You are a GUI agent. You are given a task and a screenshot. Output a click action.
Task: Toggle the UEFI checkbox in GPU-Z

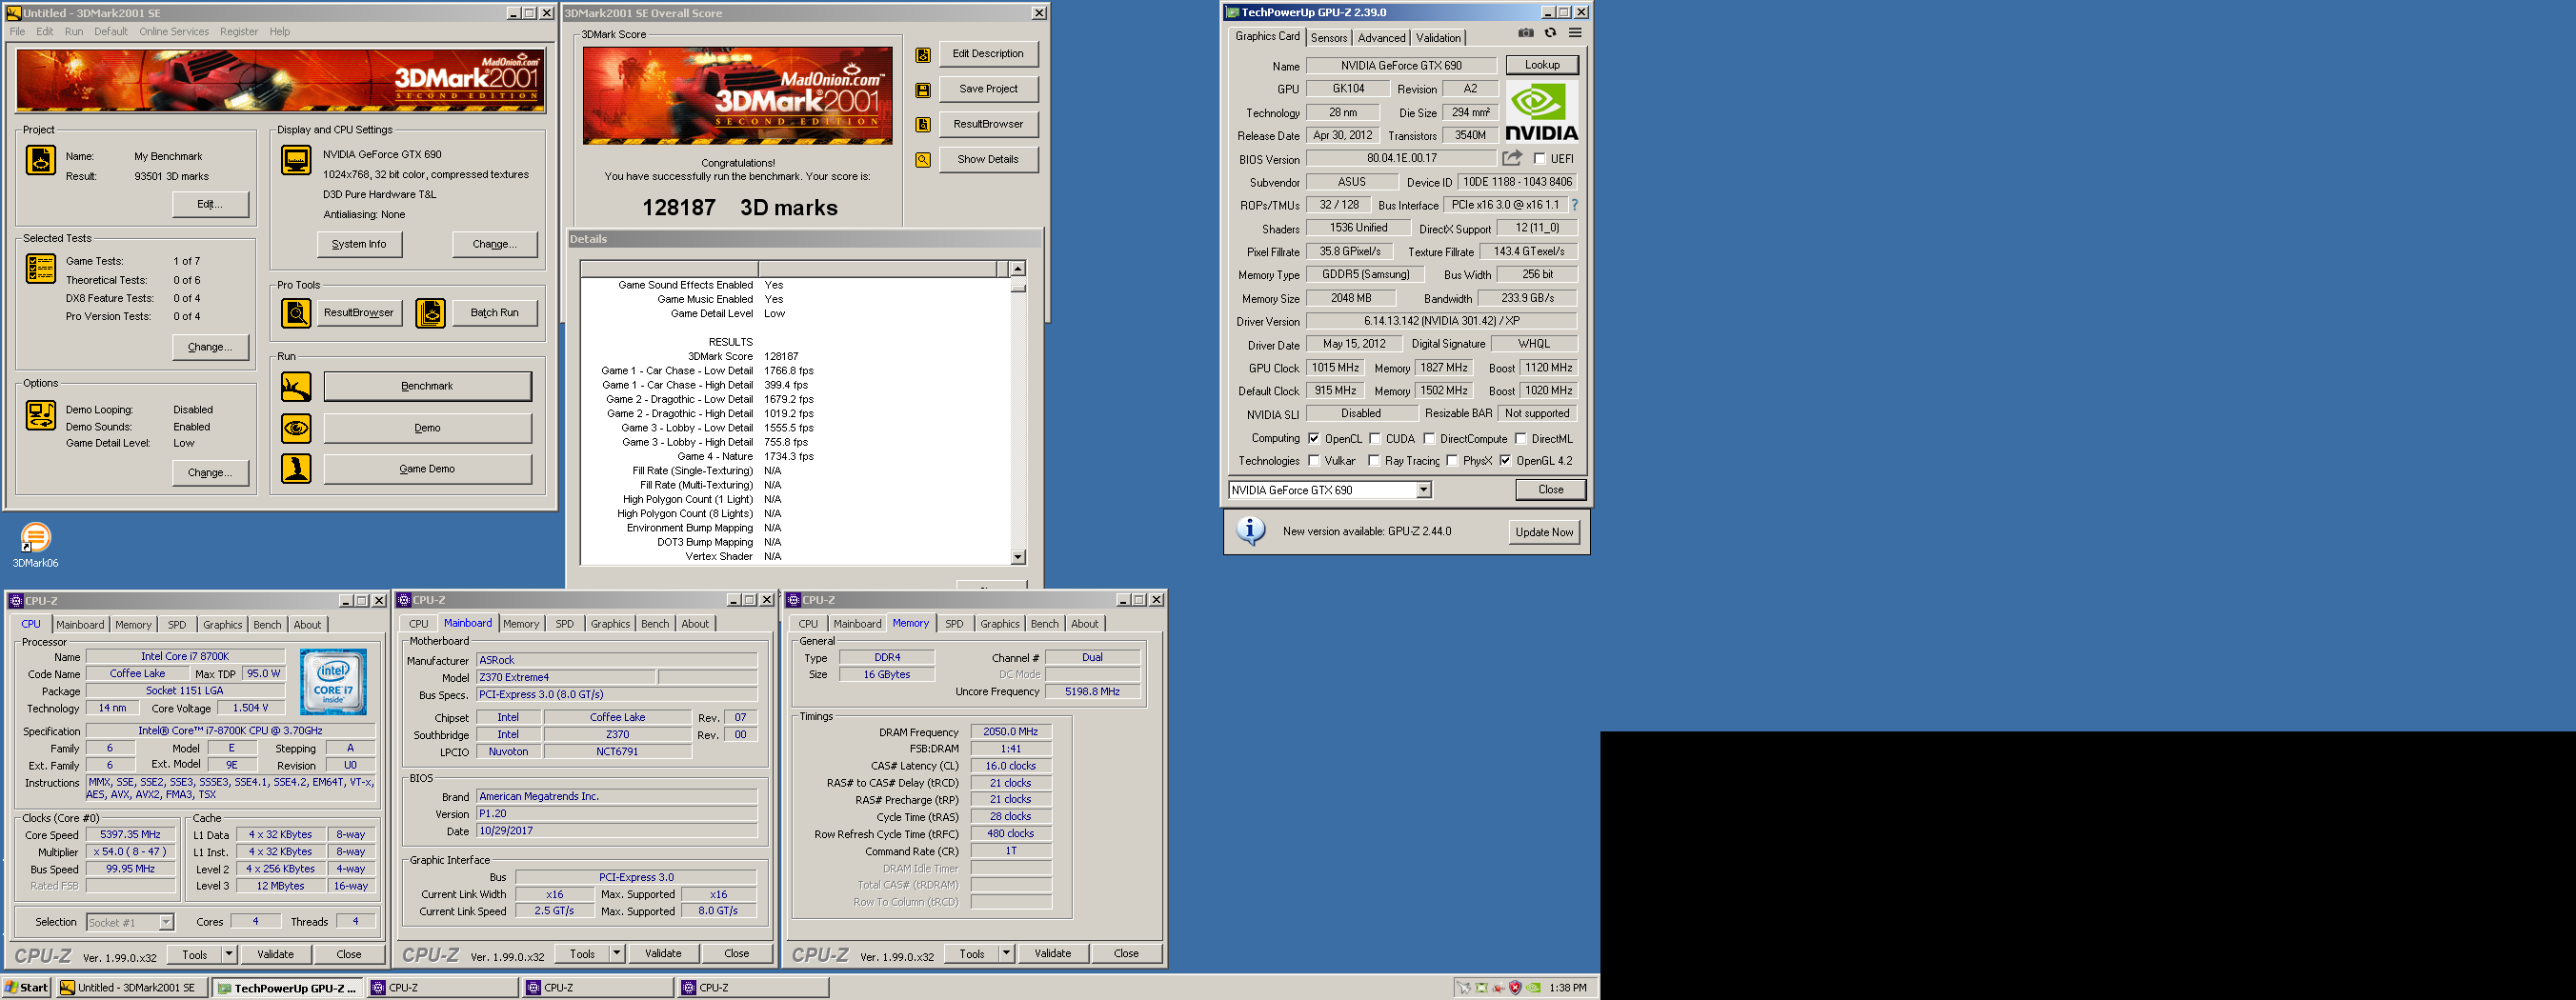coord(1540,159)
